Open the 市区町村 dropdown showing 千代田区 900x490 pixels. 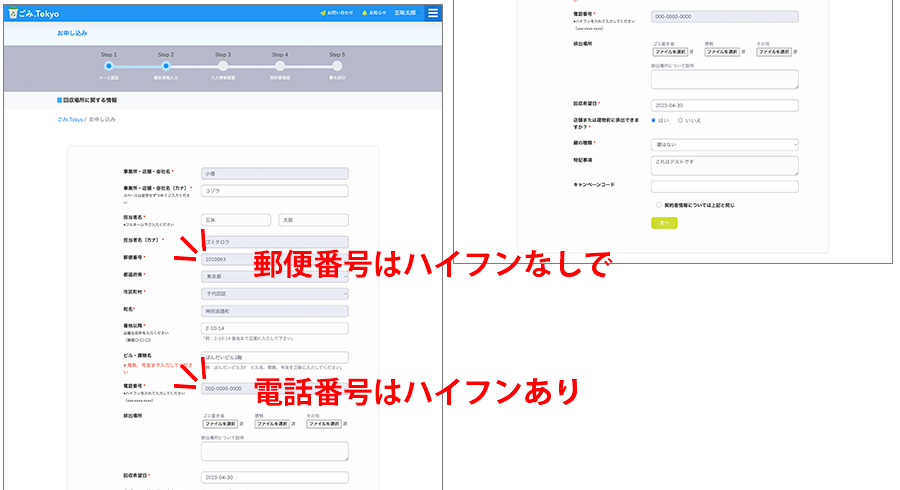tap(274, 294)
